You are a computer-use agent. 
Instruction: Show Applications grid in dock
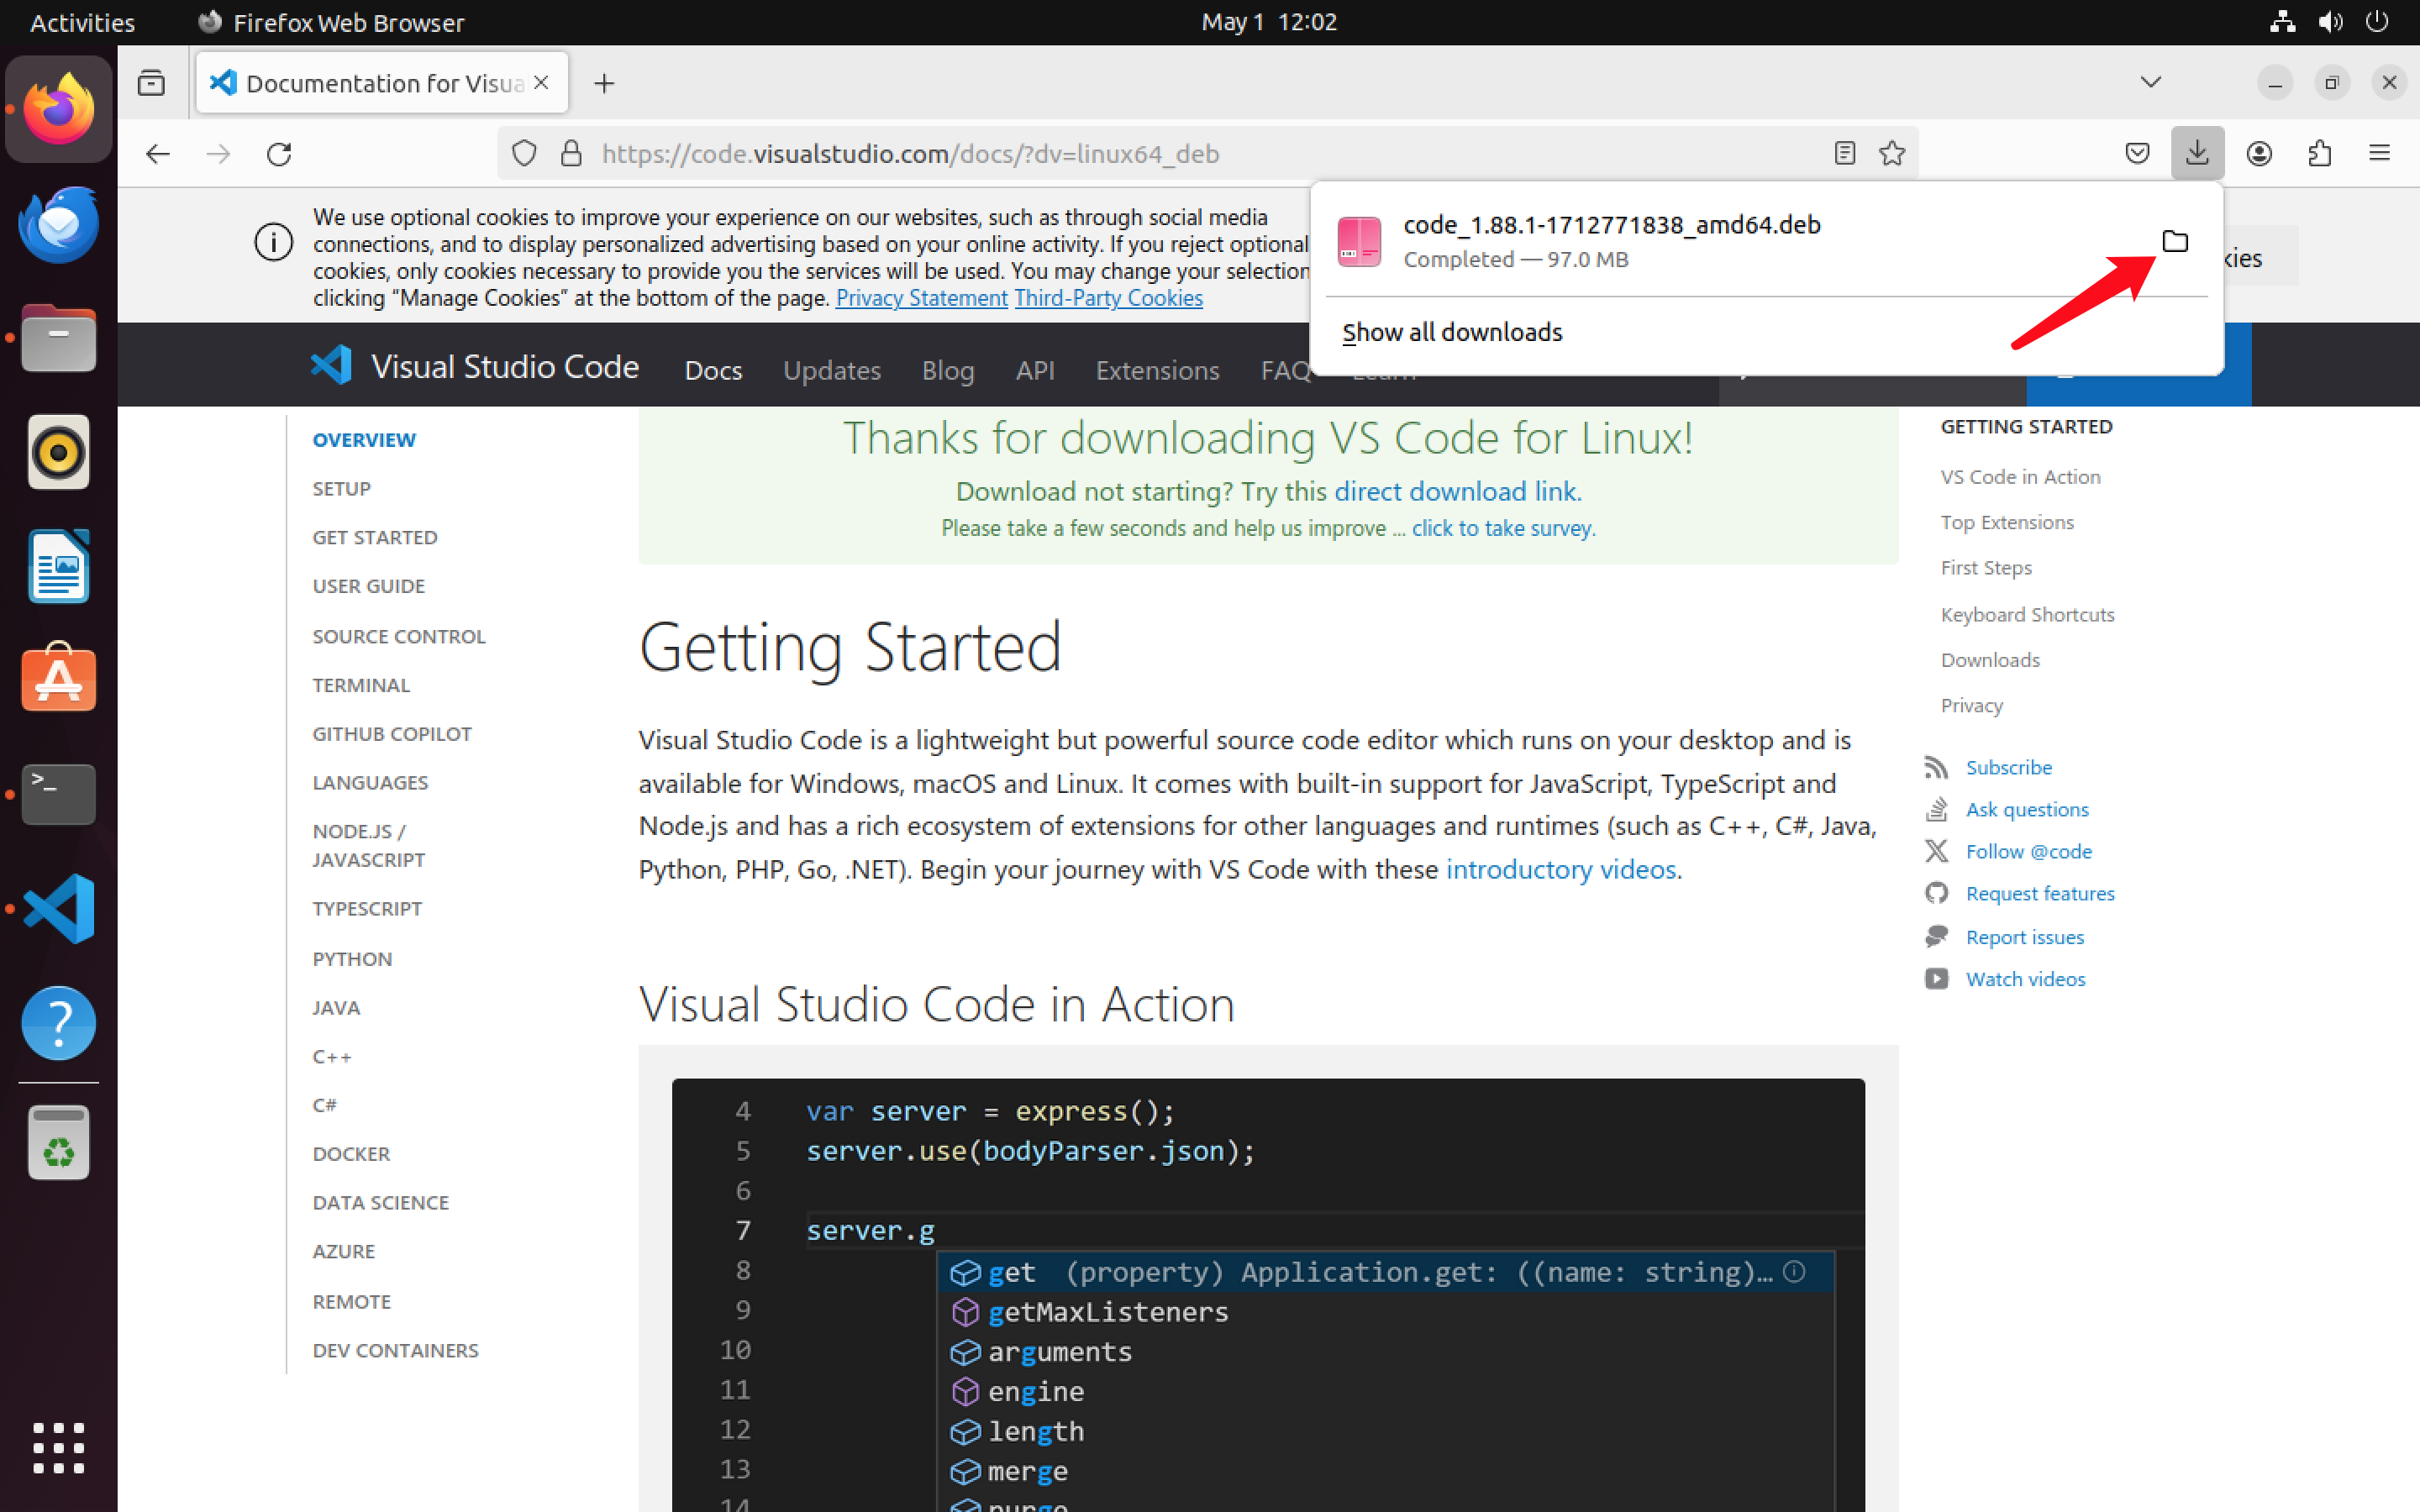pyautogui.click(x=59, y=1447)
